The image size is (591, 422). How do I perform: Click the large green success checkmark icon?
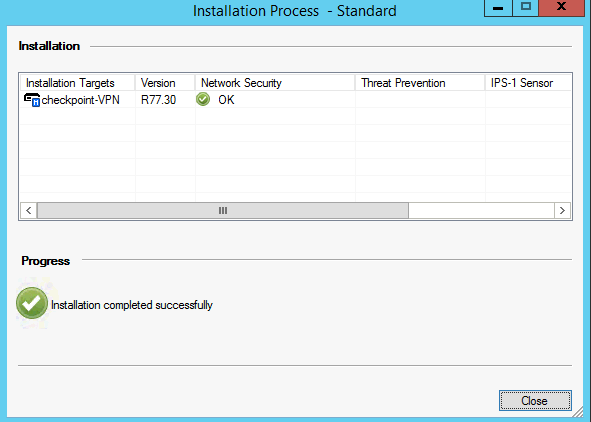(x=32, y=303)
